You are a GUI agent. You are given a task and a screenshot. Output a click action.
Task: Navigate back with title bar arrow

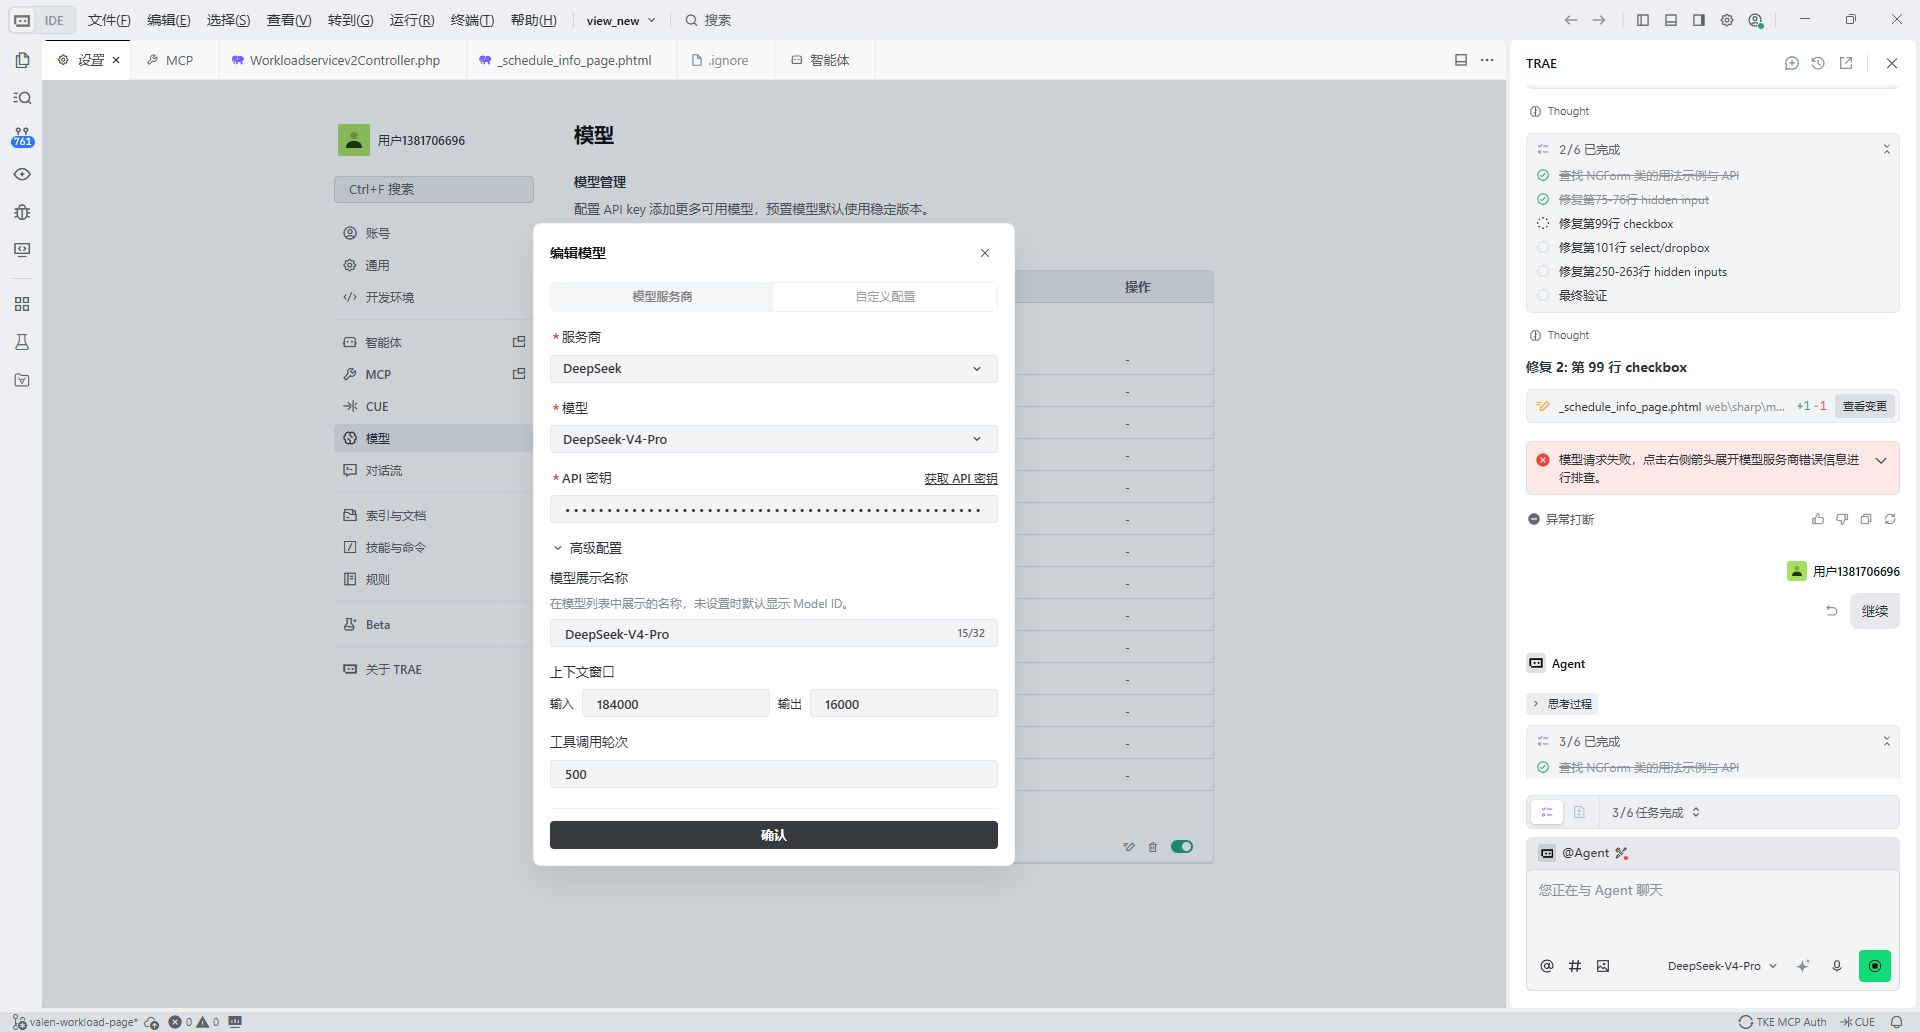(1571, 20)
